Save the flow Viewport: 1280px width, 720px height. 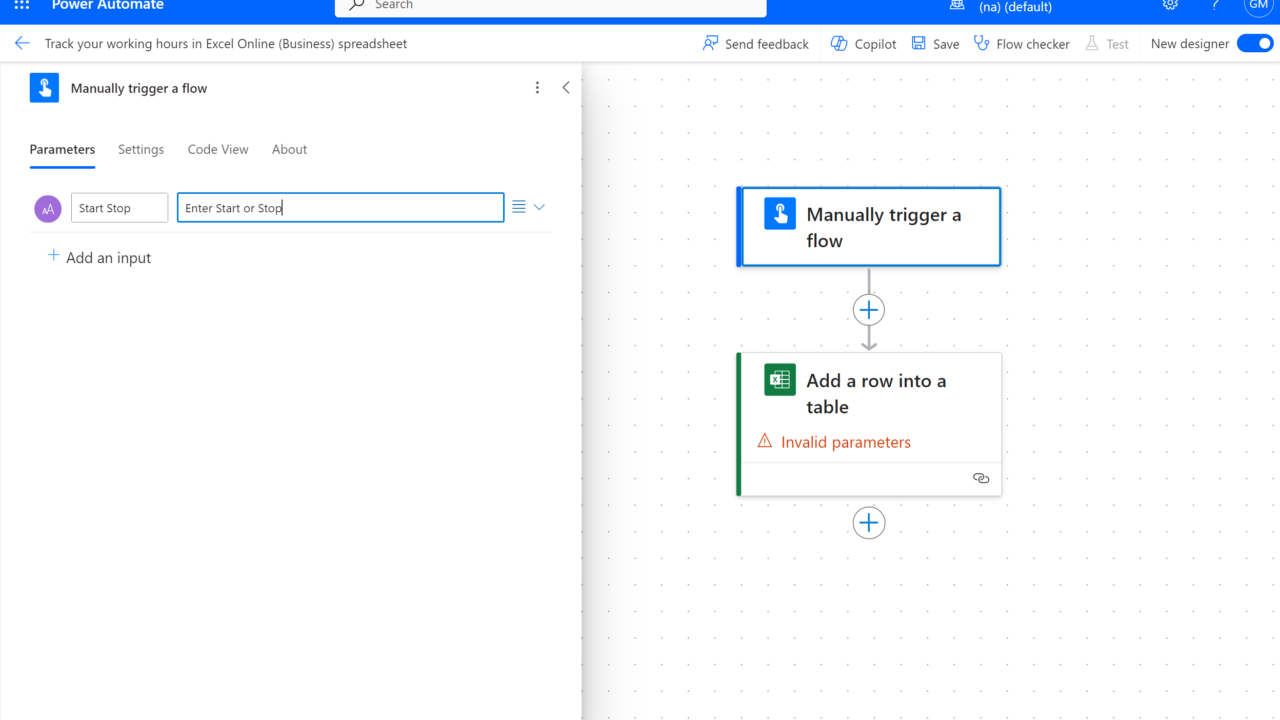[935, 44]
